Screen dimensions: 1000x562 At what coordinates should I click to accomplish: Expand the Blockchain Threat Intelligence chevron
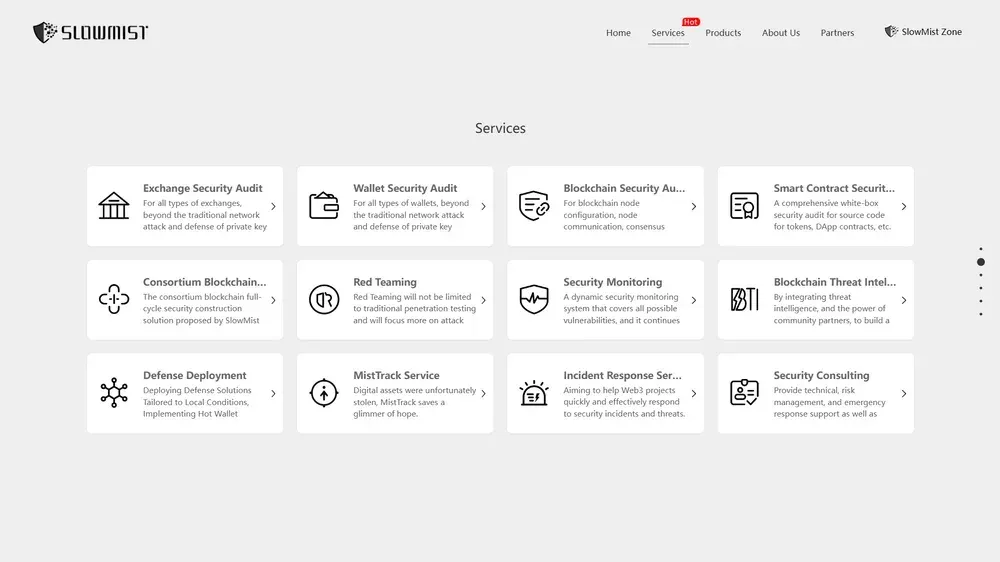click(904, 300)
